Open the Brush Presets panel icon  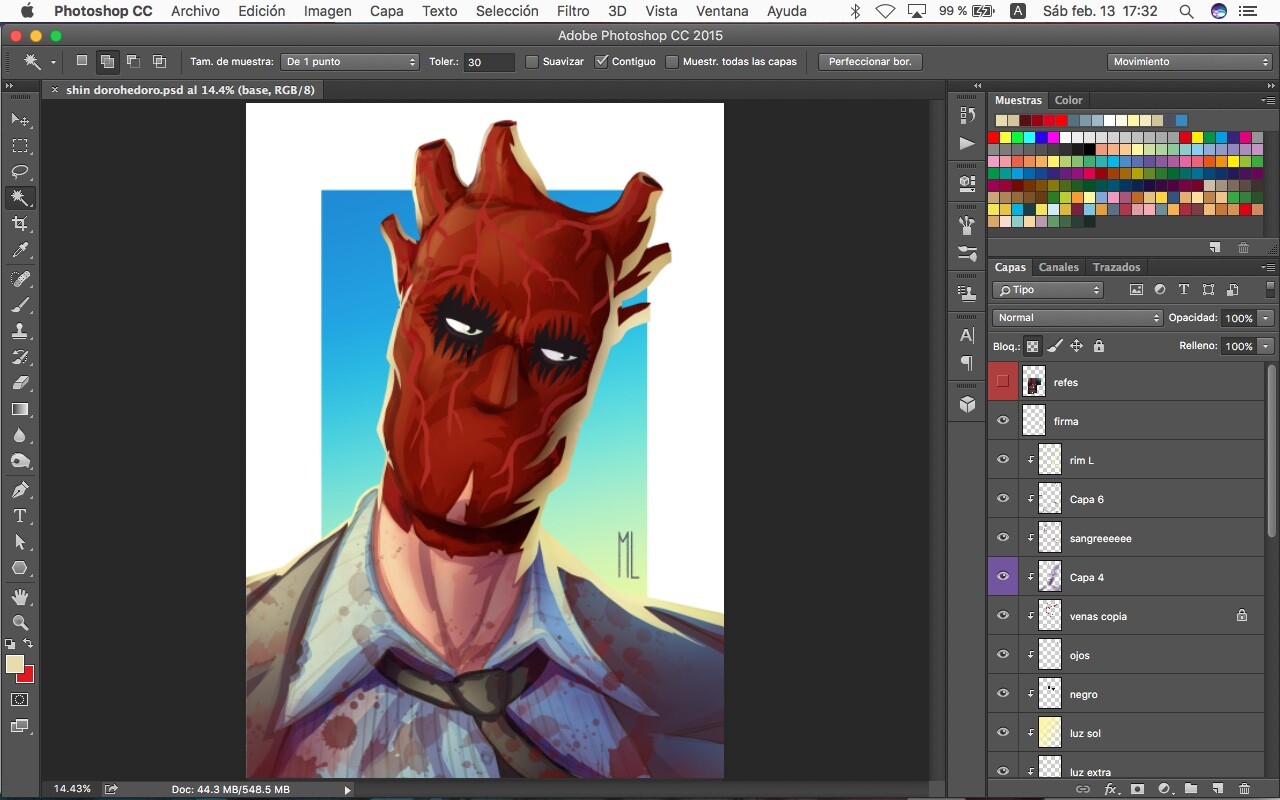[x=967, y=254]
